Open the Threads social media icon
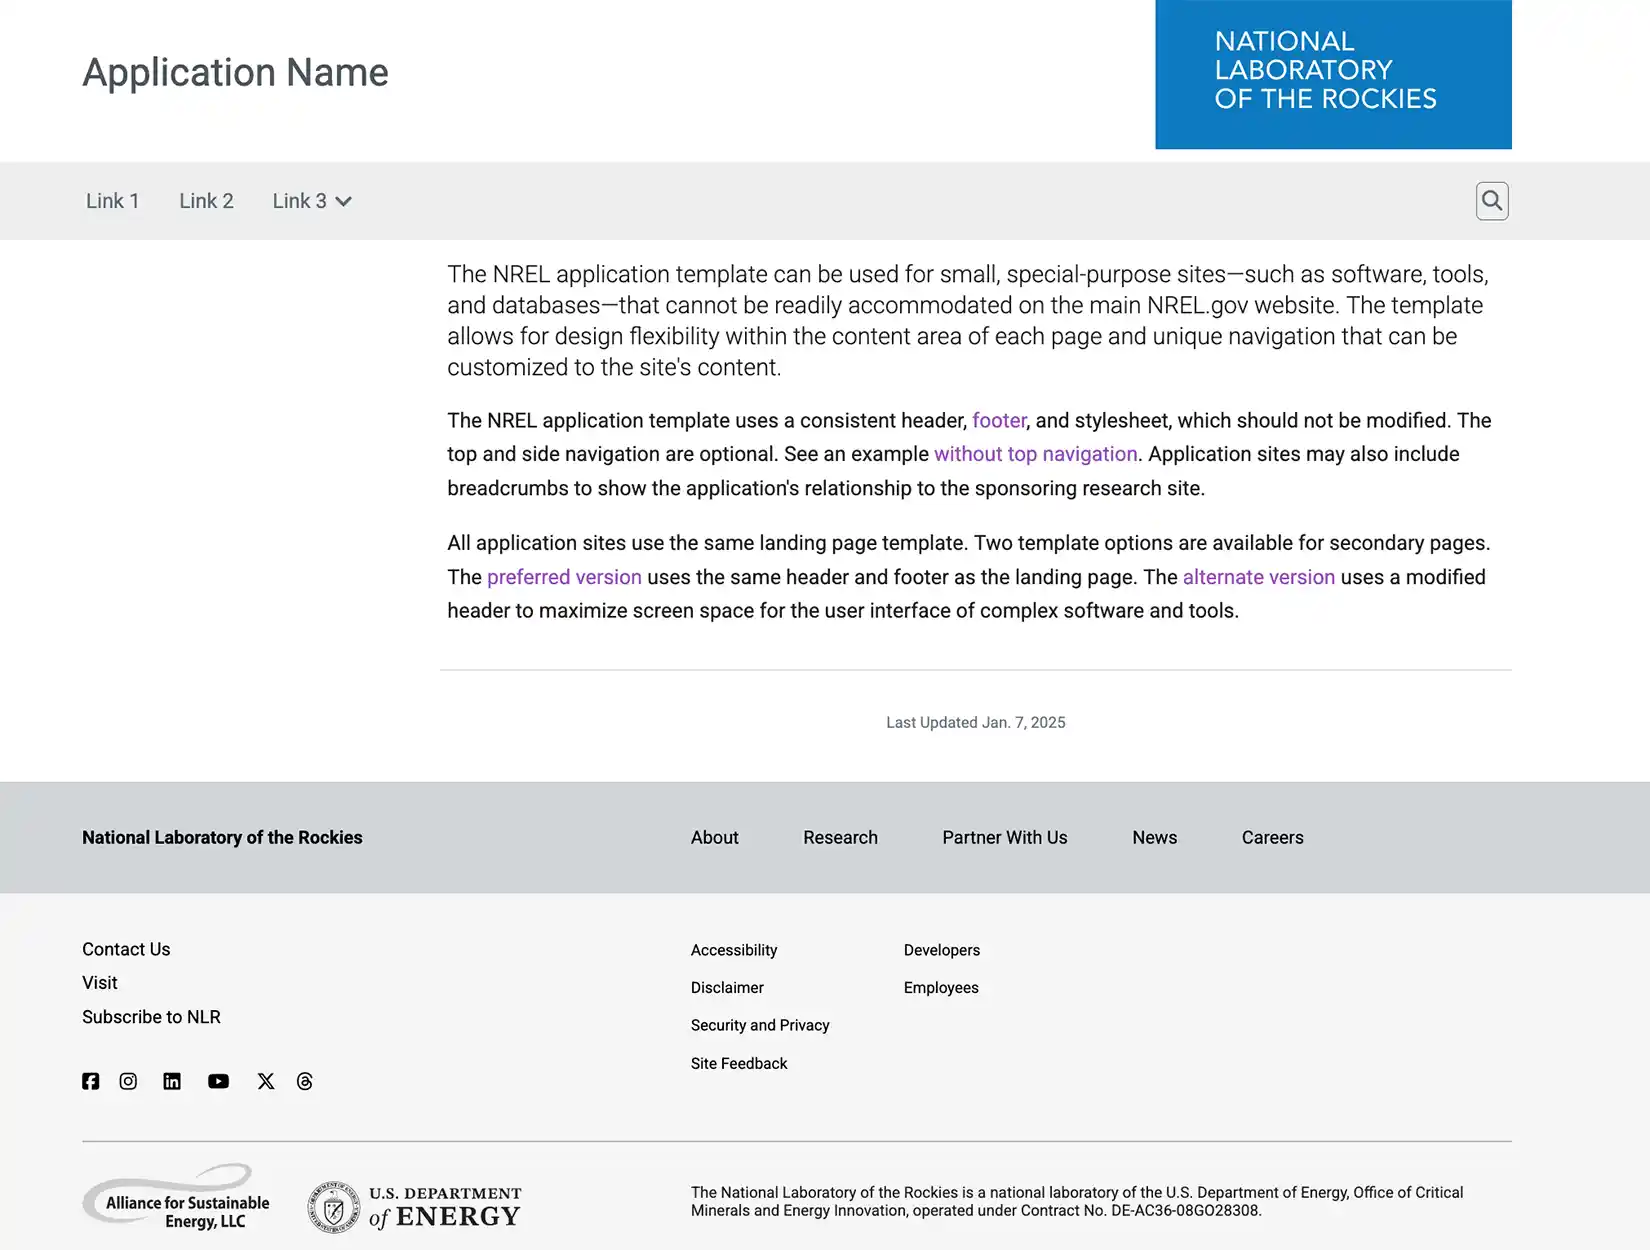The height and width of the screenshot is (1250, 1650). pos(304,1081)
